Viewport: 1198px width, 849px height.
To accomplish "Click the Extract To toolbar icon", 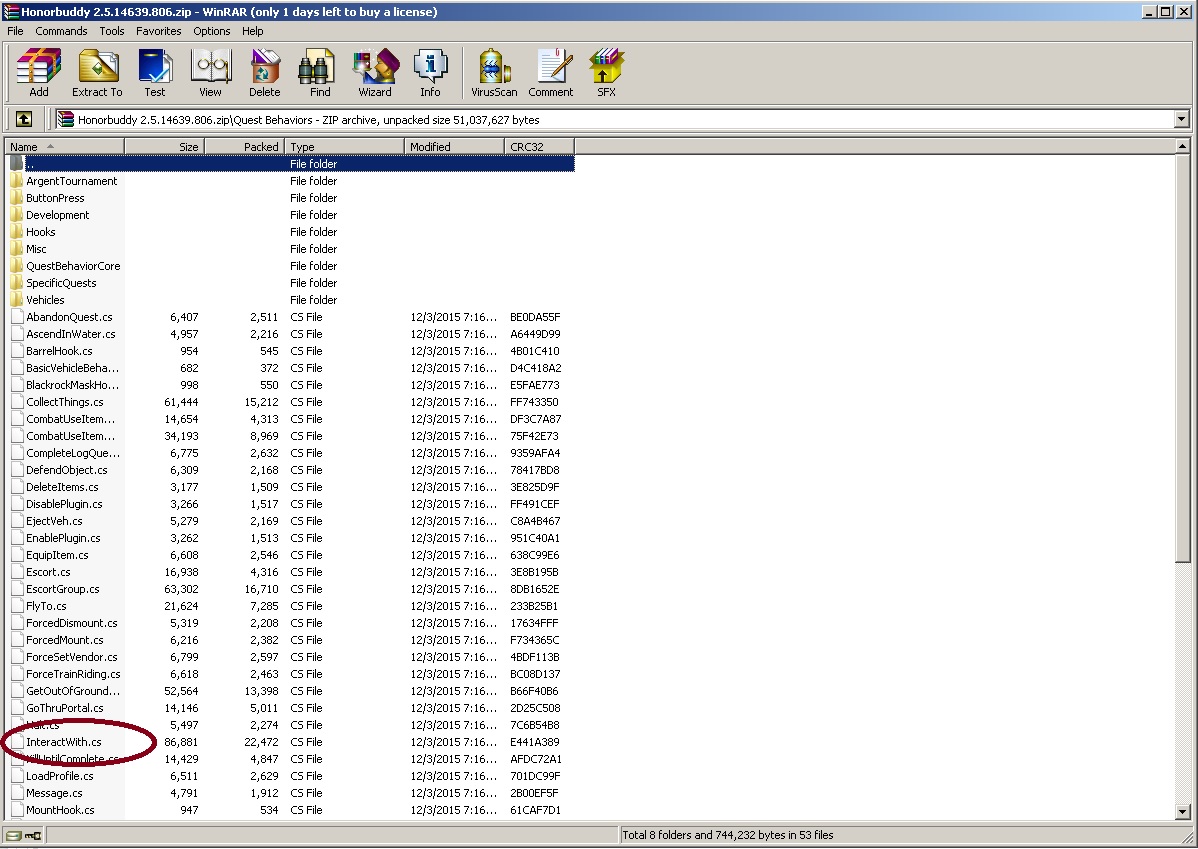I will coord(97,73).
